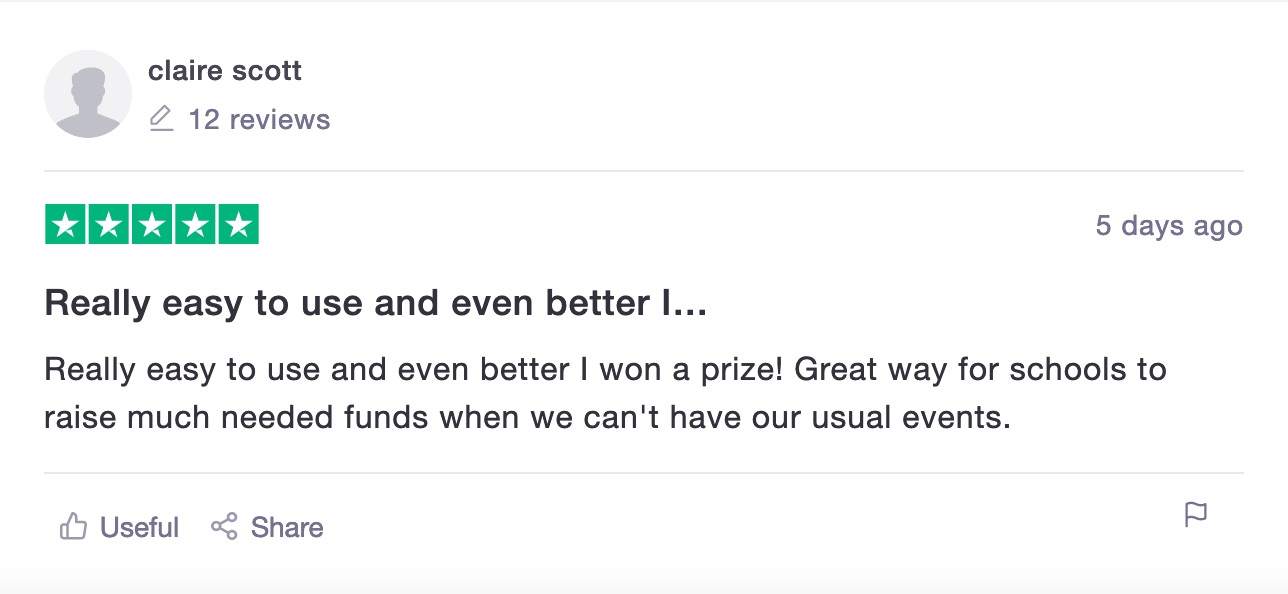1288x594 pixels.
Task: Open the claire scott reviewer name
Action: point(225,71)
